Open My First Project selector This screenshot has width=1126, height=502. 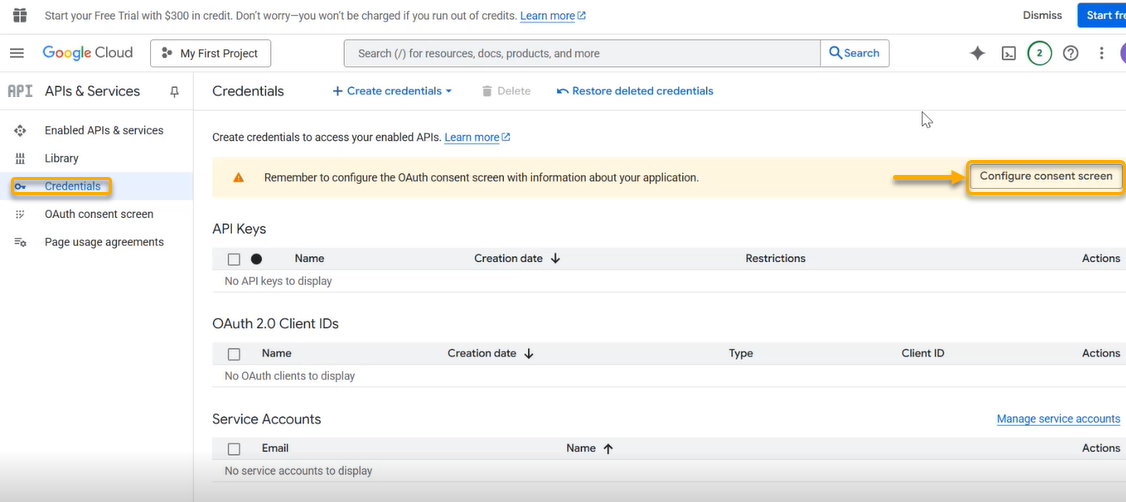210,53
